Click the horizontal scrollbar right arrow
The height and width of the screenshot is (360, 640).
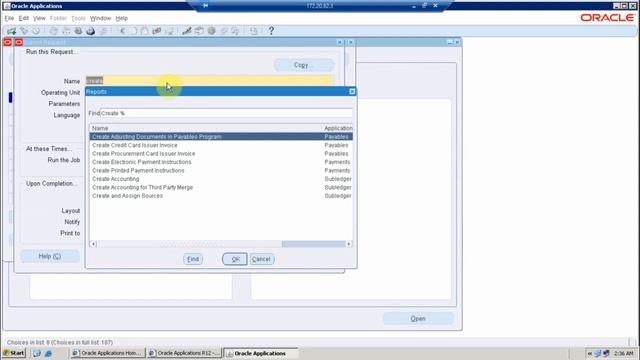tap(349, 244)
